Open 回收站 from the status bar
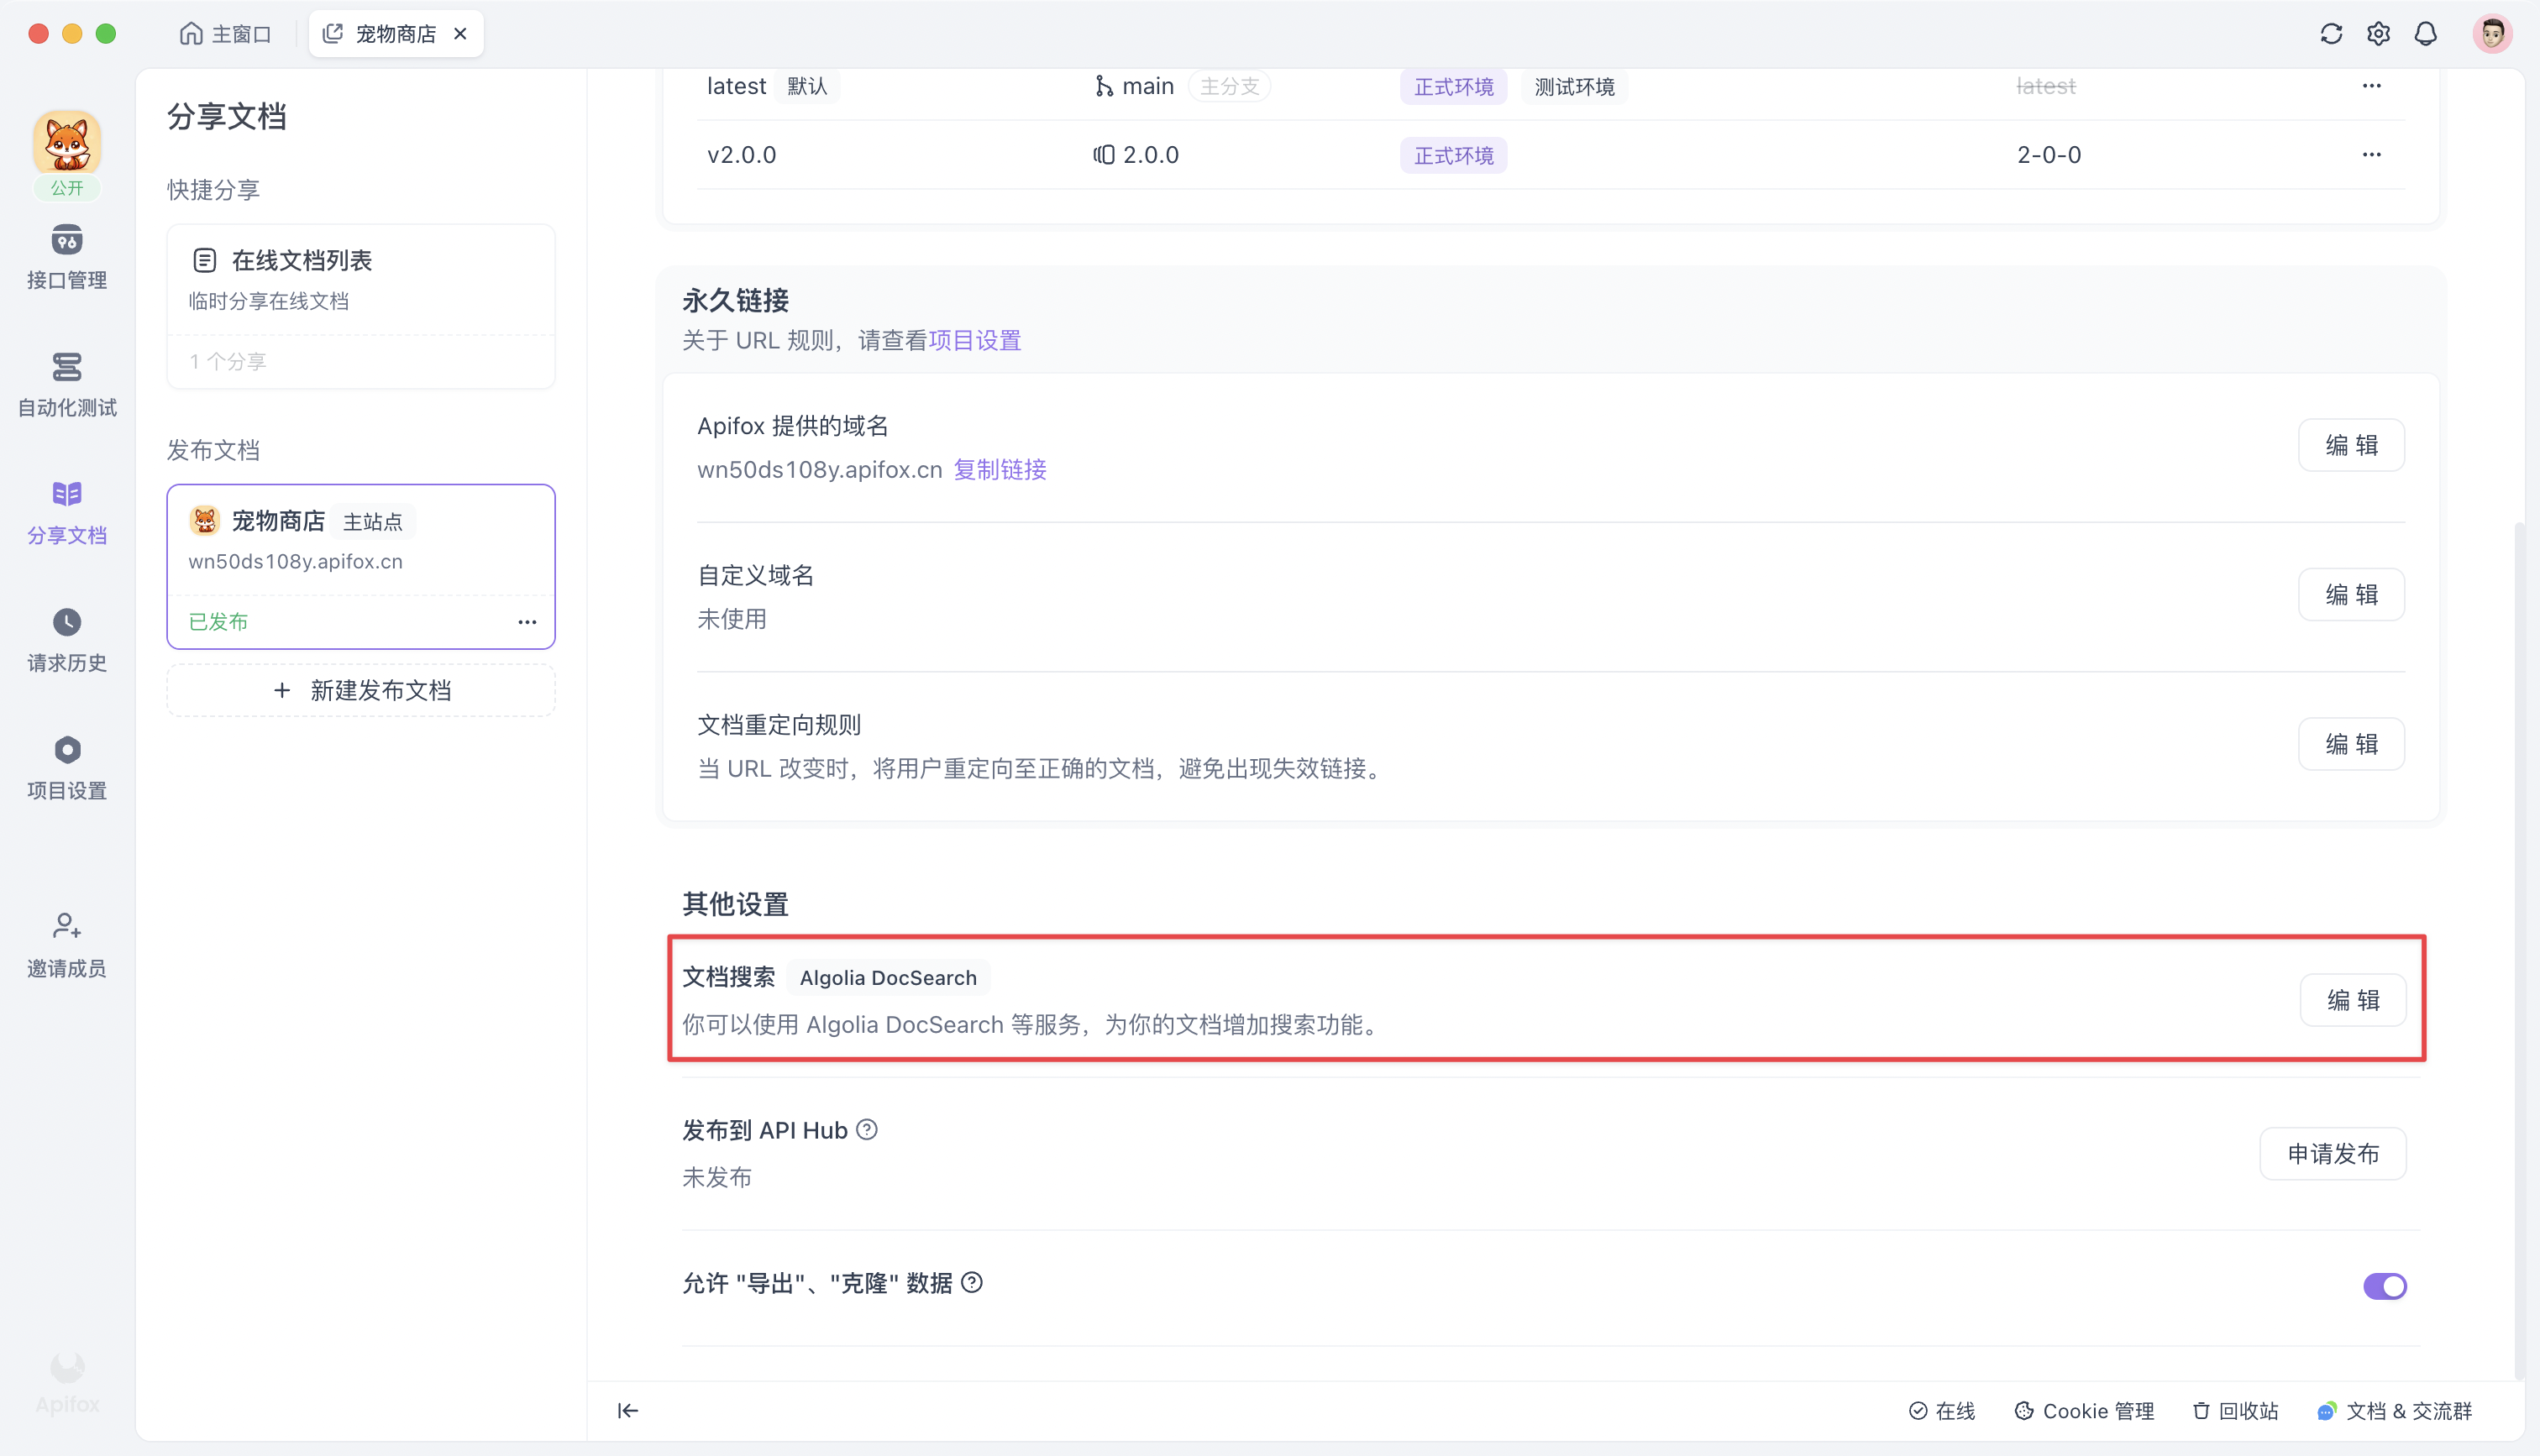Screen dimensions: 2540x1456 click(x=2235, y=1410)
